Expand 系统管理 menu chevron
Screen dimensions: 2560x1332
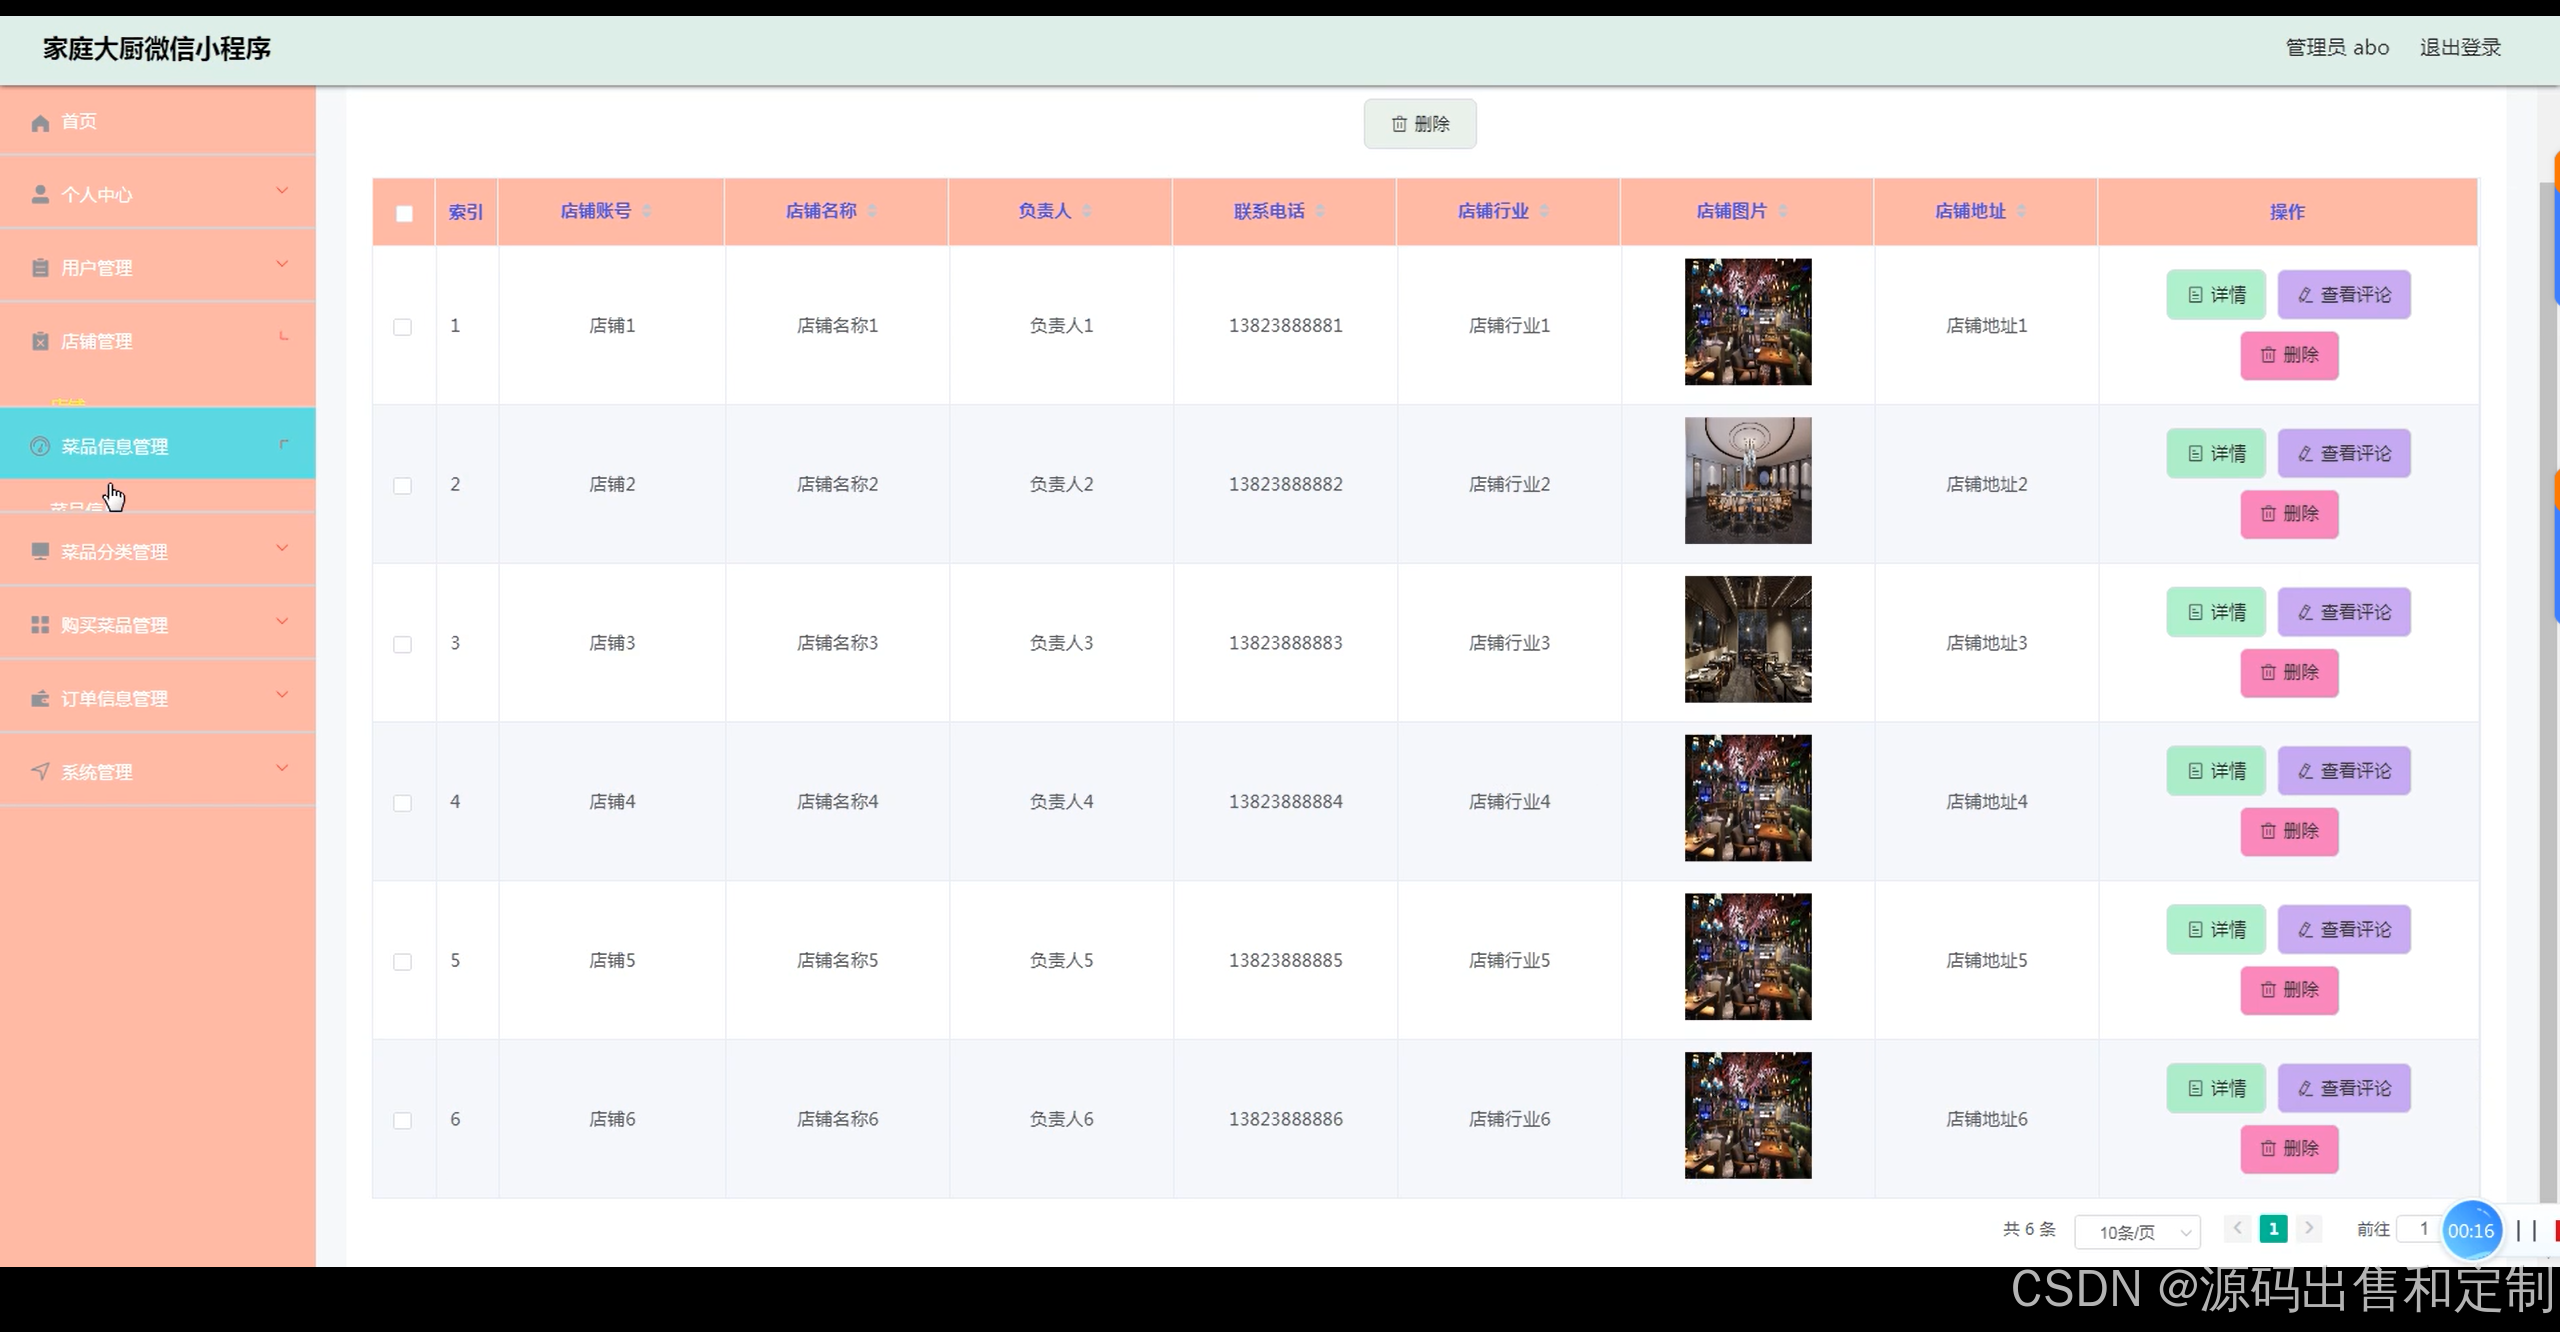(282, 768)
